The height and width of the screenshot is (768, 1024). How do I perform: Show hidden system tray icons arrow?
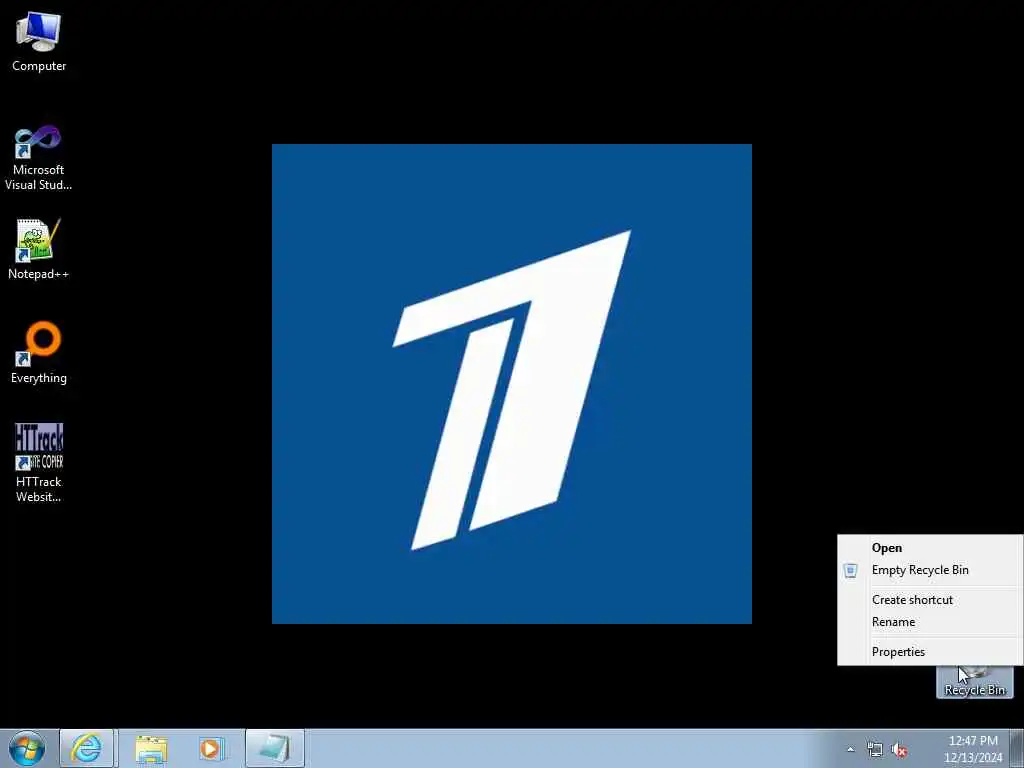(850, 750)
